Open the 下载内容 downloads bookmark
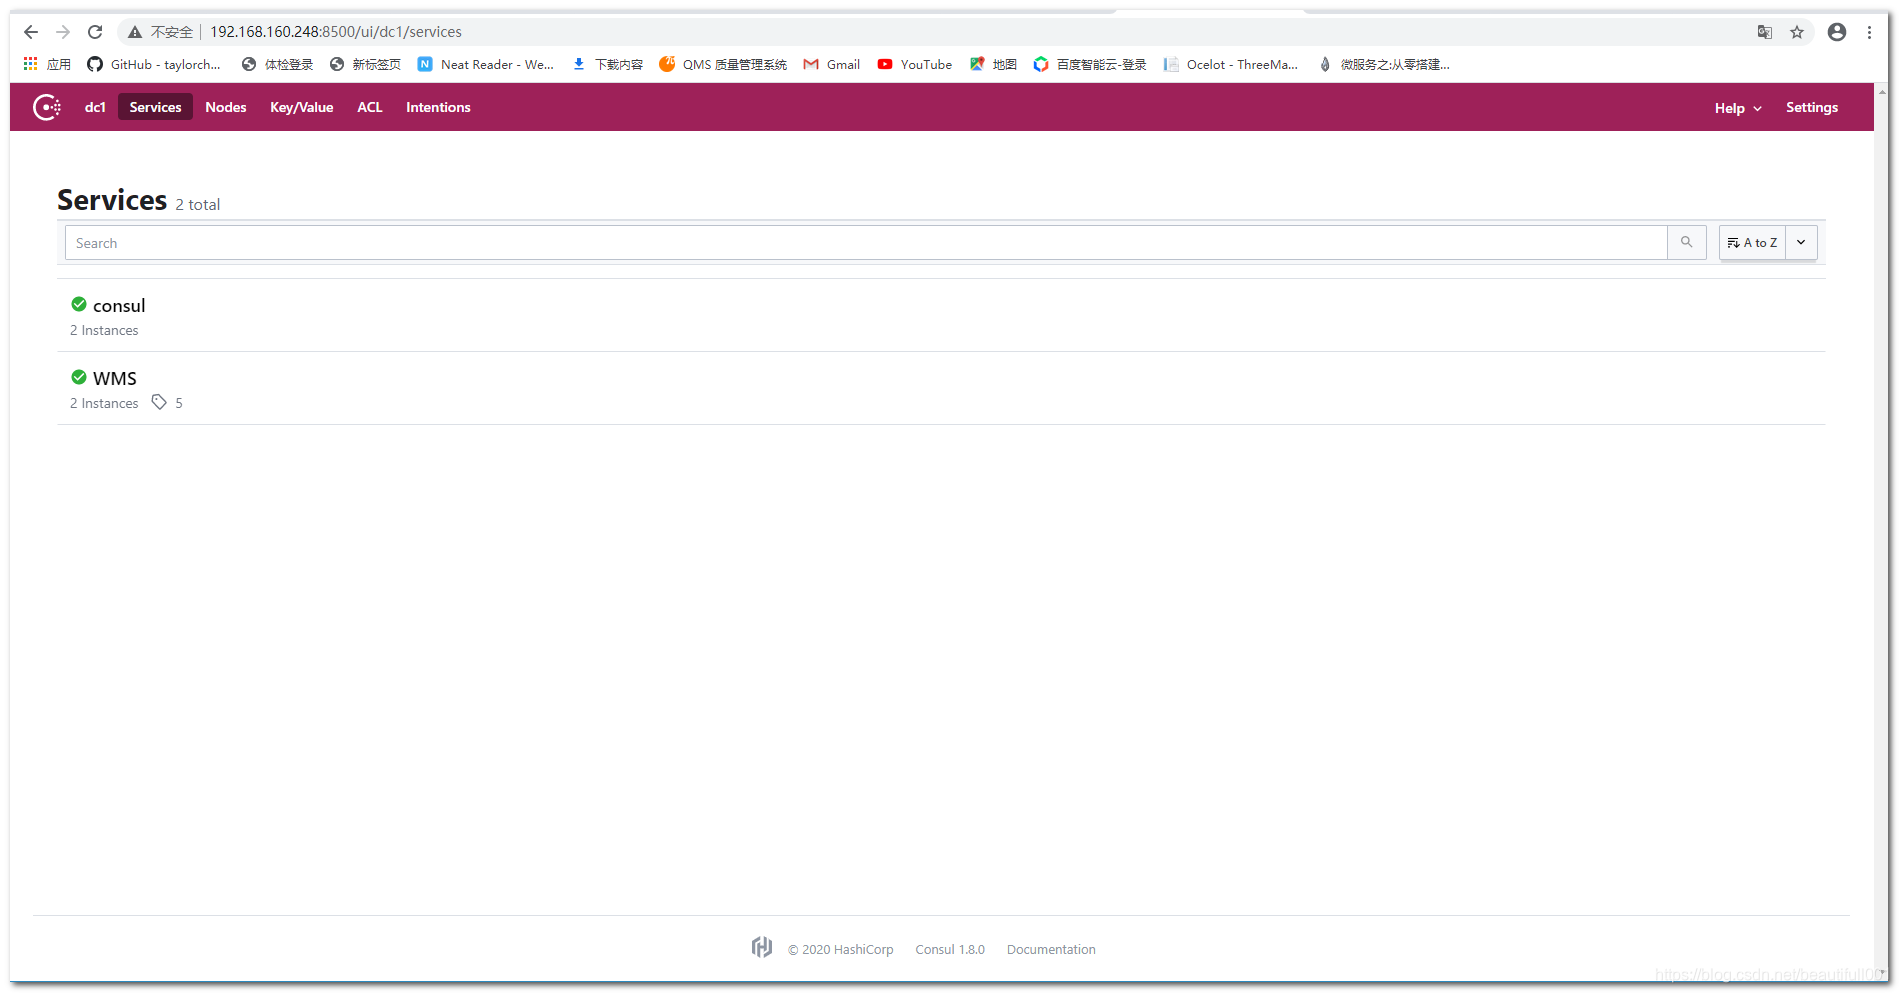This screenshot has width=1899, height=993. pos(608,64)
